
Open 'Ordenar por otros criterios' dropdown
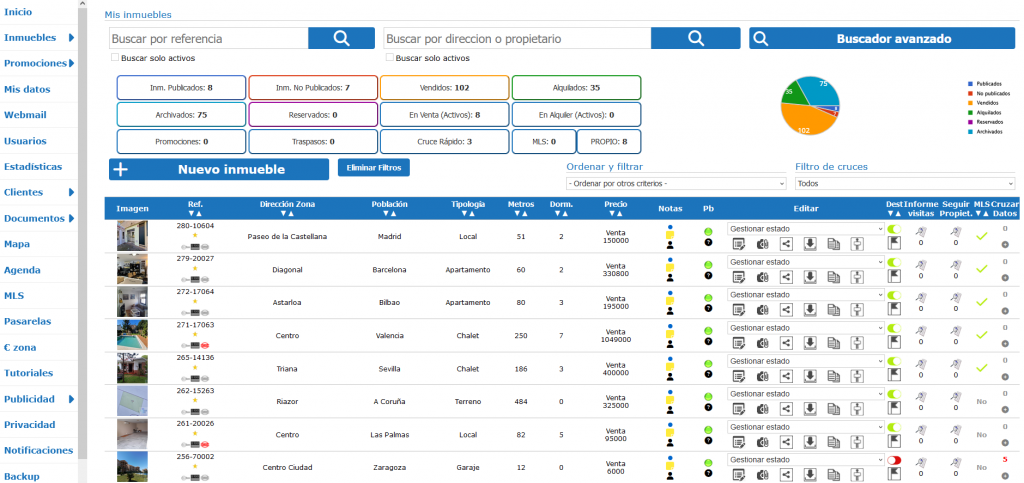click(676, 184)
